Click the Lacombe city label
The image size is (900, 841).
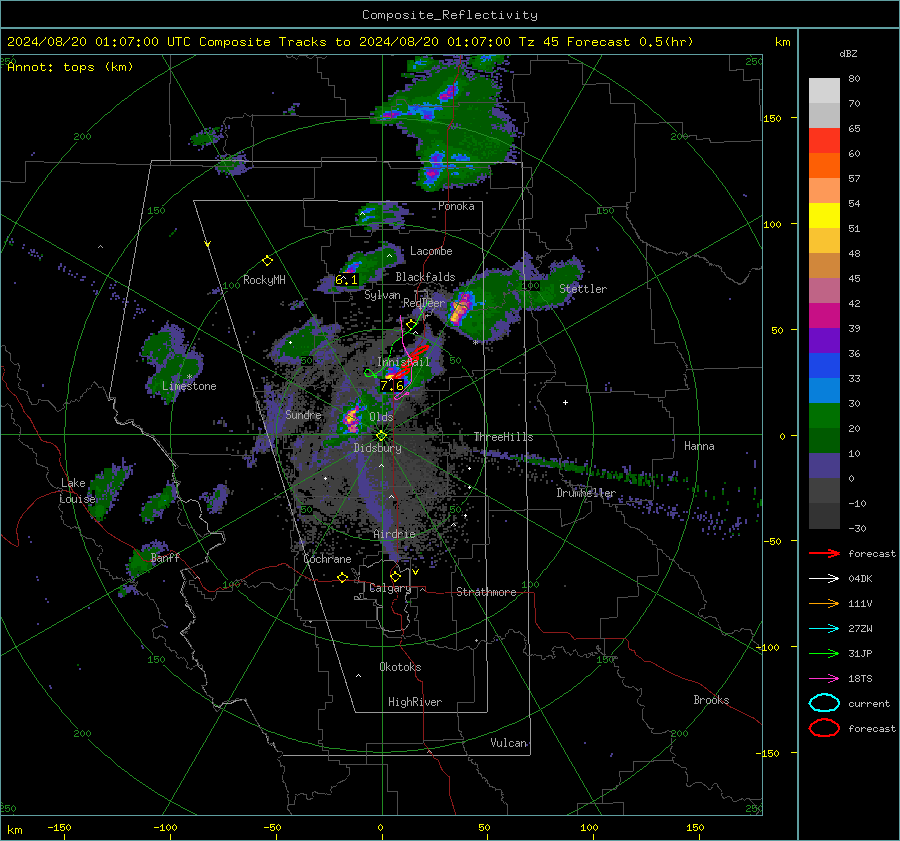point(431,251)
